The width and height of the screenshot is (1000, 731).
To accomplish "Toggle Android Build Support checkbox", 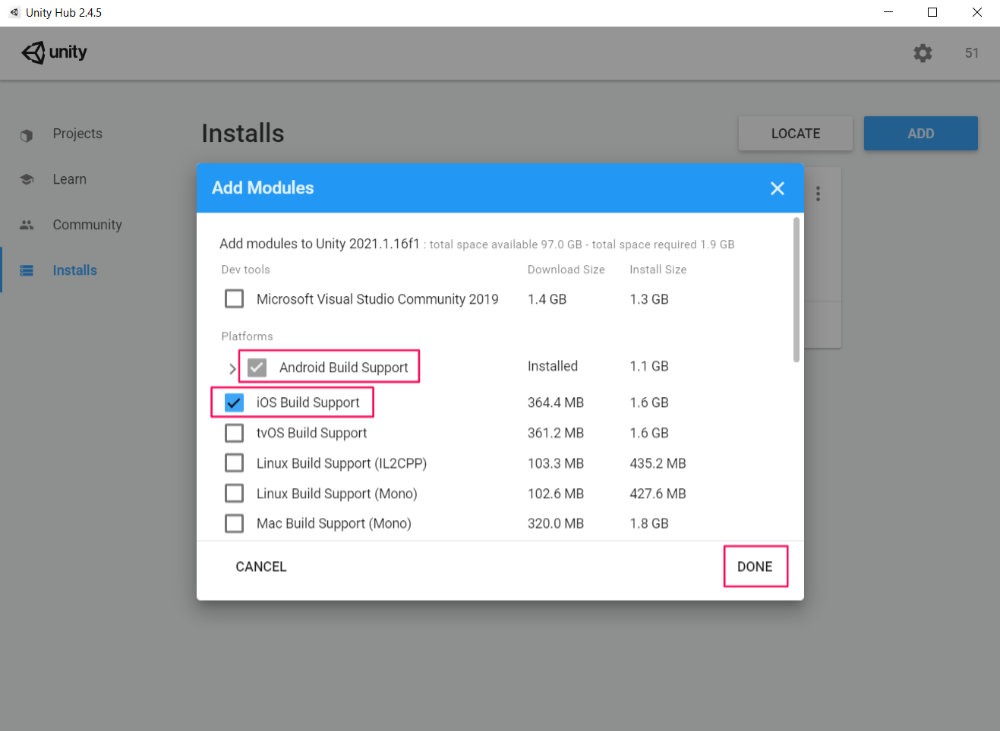I will (x=257, y=367).
